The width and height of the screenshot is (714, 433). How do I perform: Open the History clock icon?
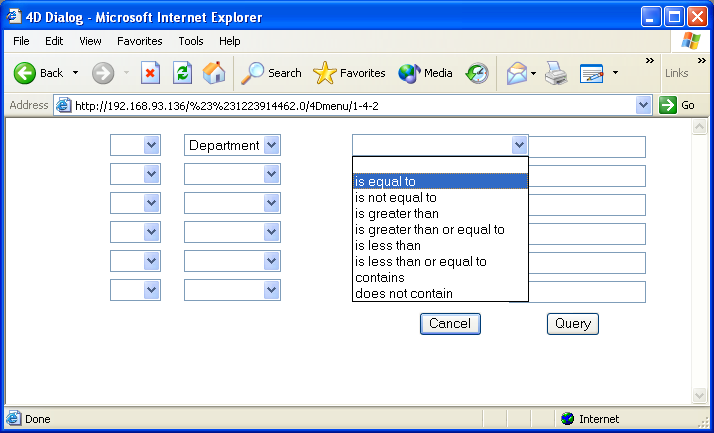477,73
